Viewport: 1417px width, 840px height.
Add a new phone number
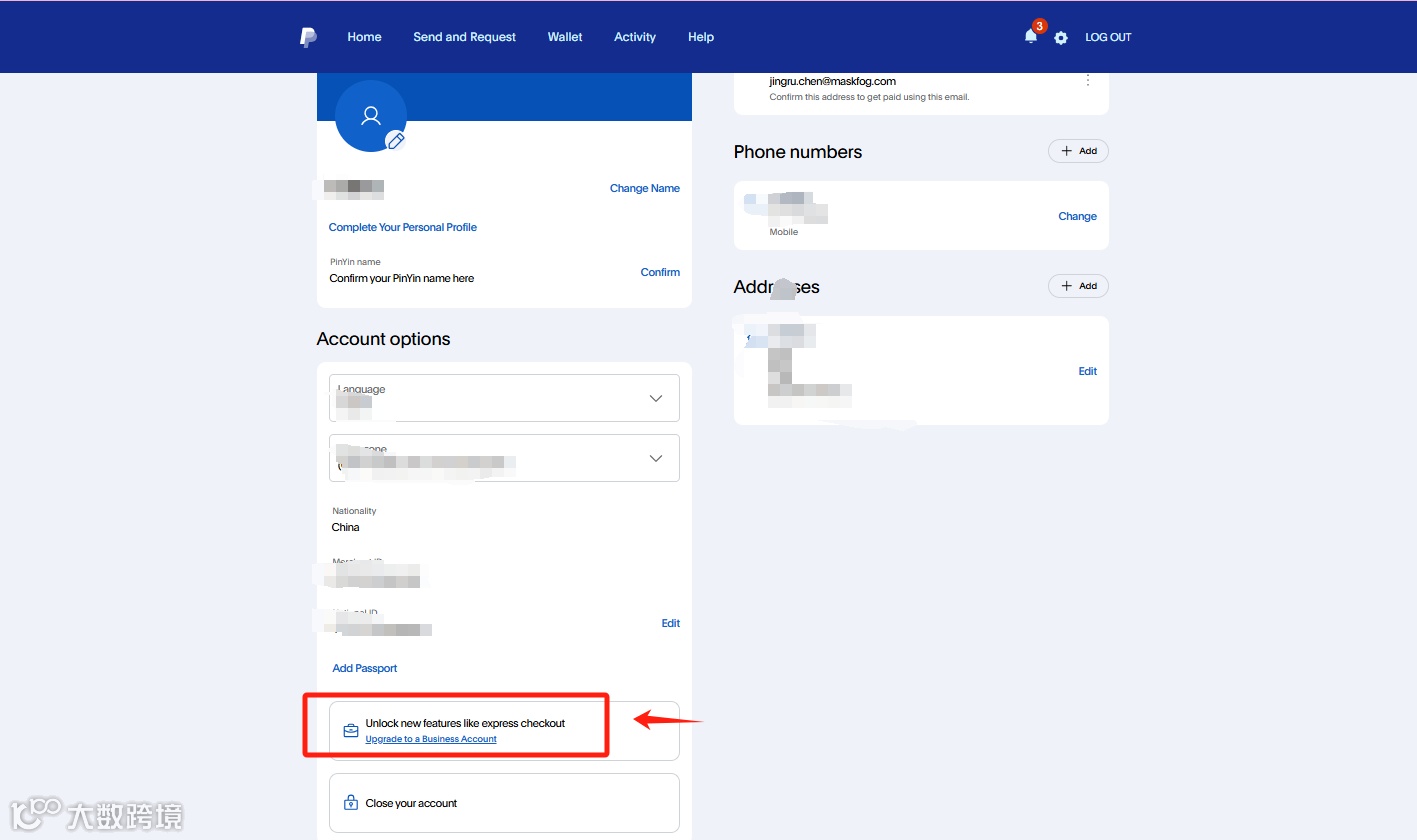click(1078, 151)
